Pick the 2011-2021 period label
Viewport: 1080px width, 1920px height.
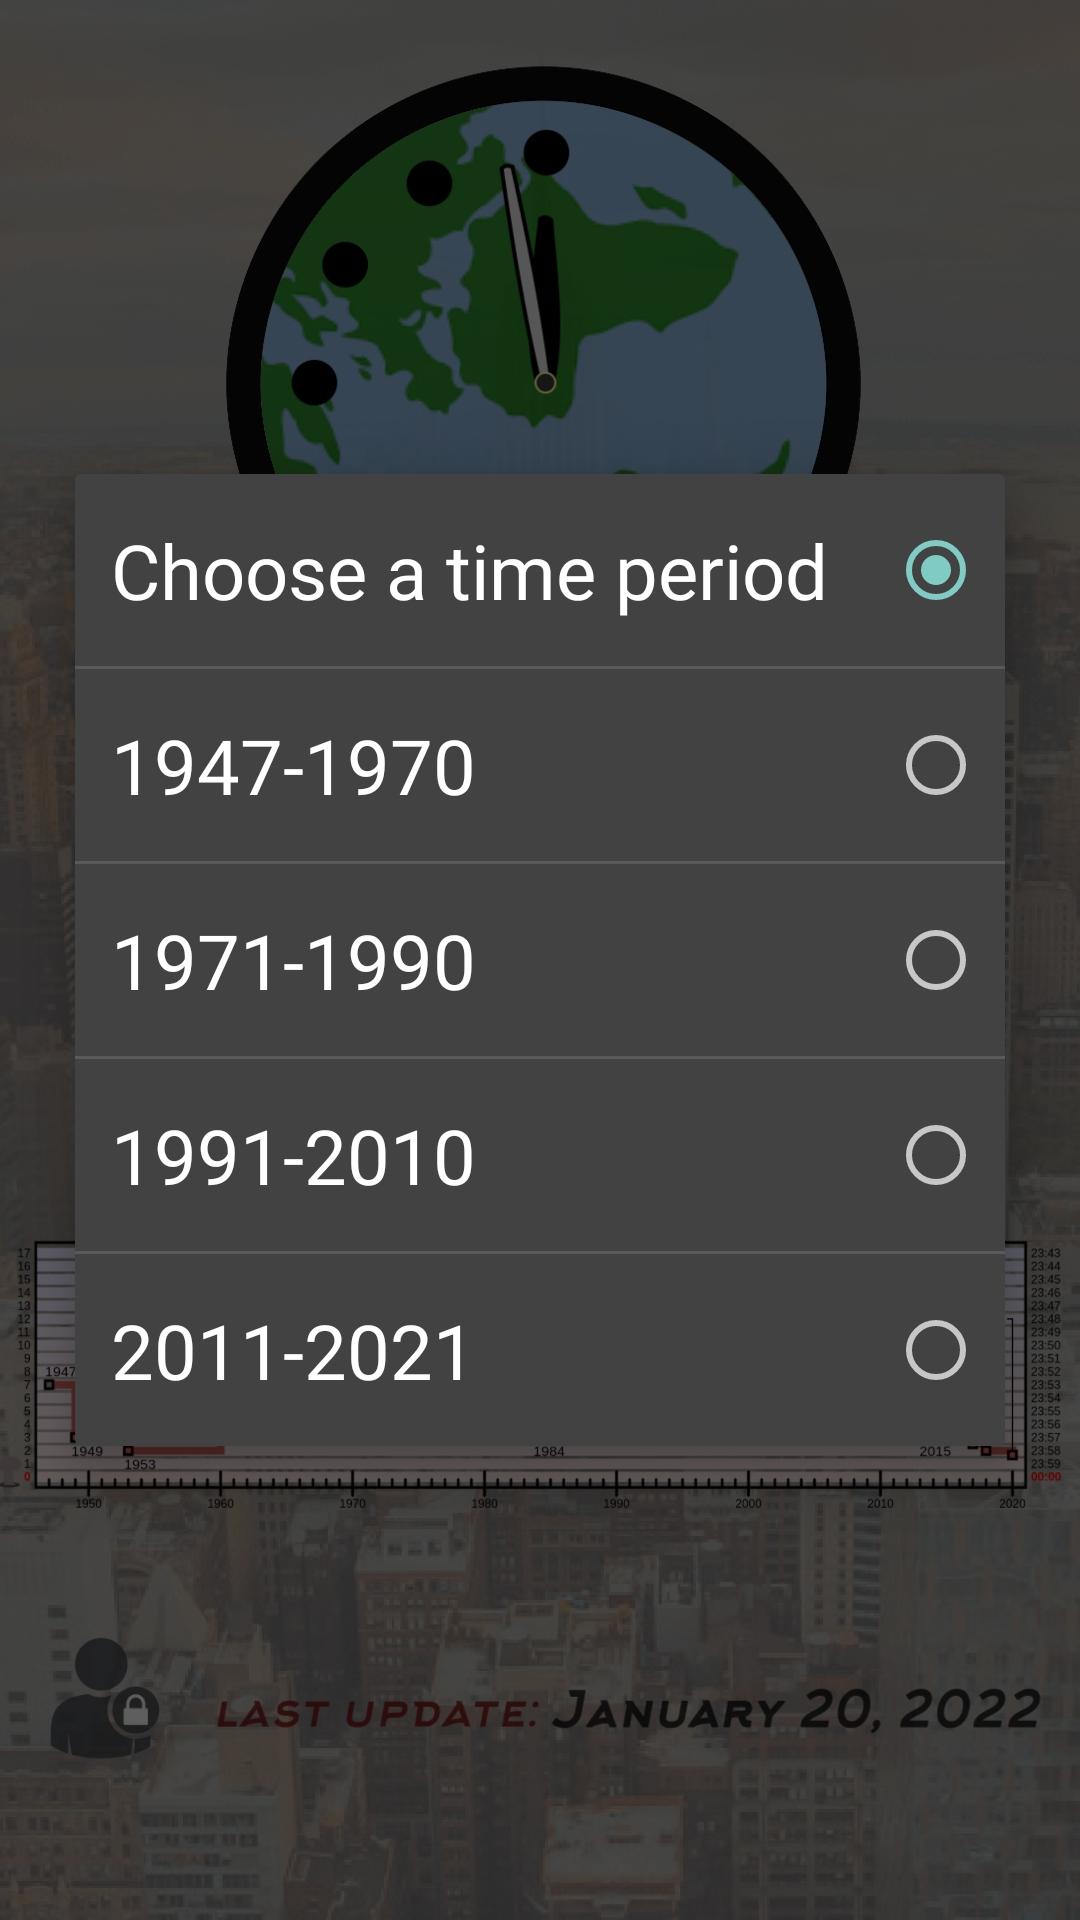click(291, 1353)
